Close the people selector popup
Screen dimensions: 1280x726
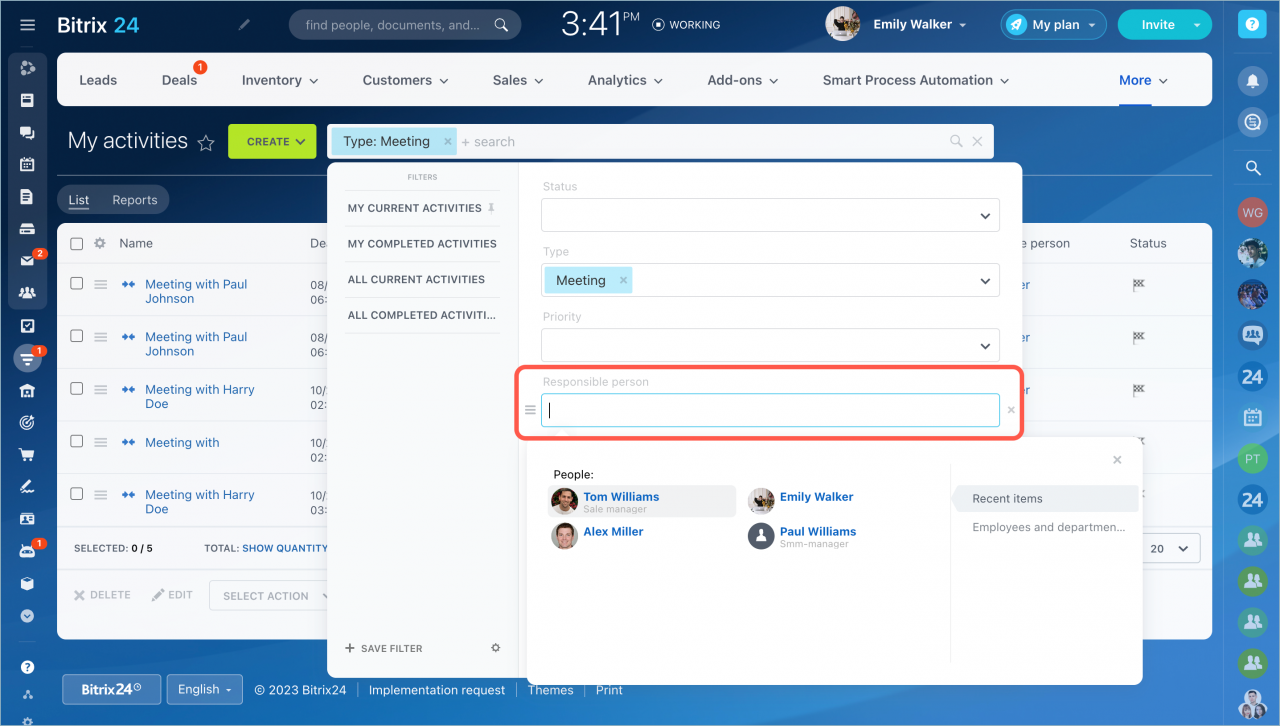point(1117,460)
